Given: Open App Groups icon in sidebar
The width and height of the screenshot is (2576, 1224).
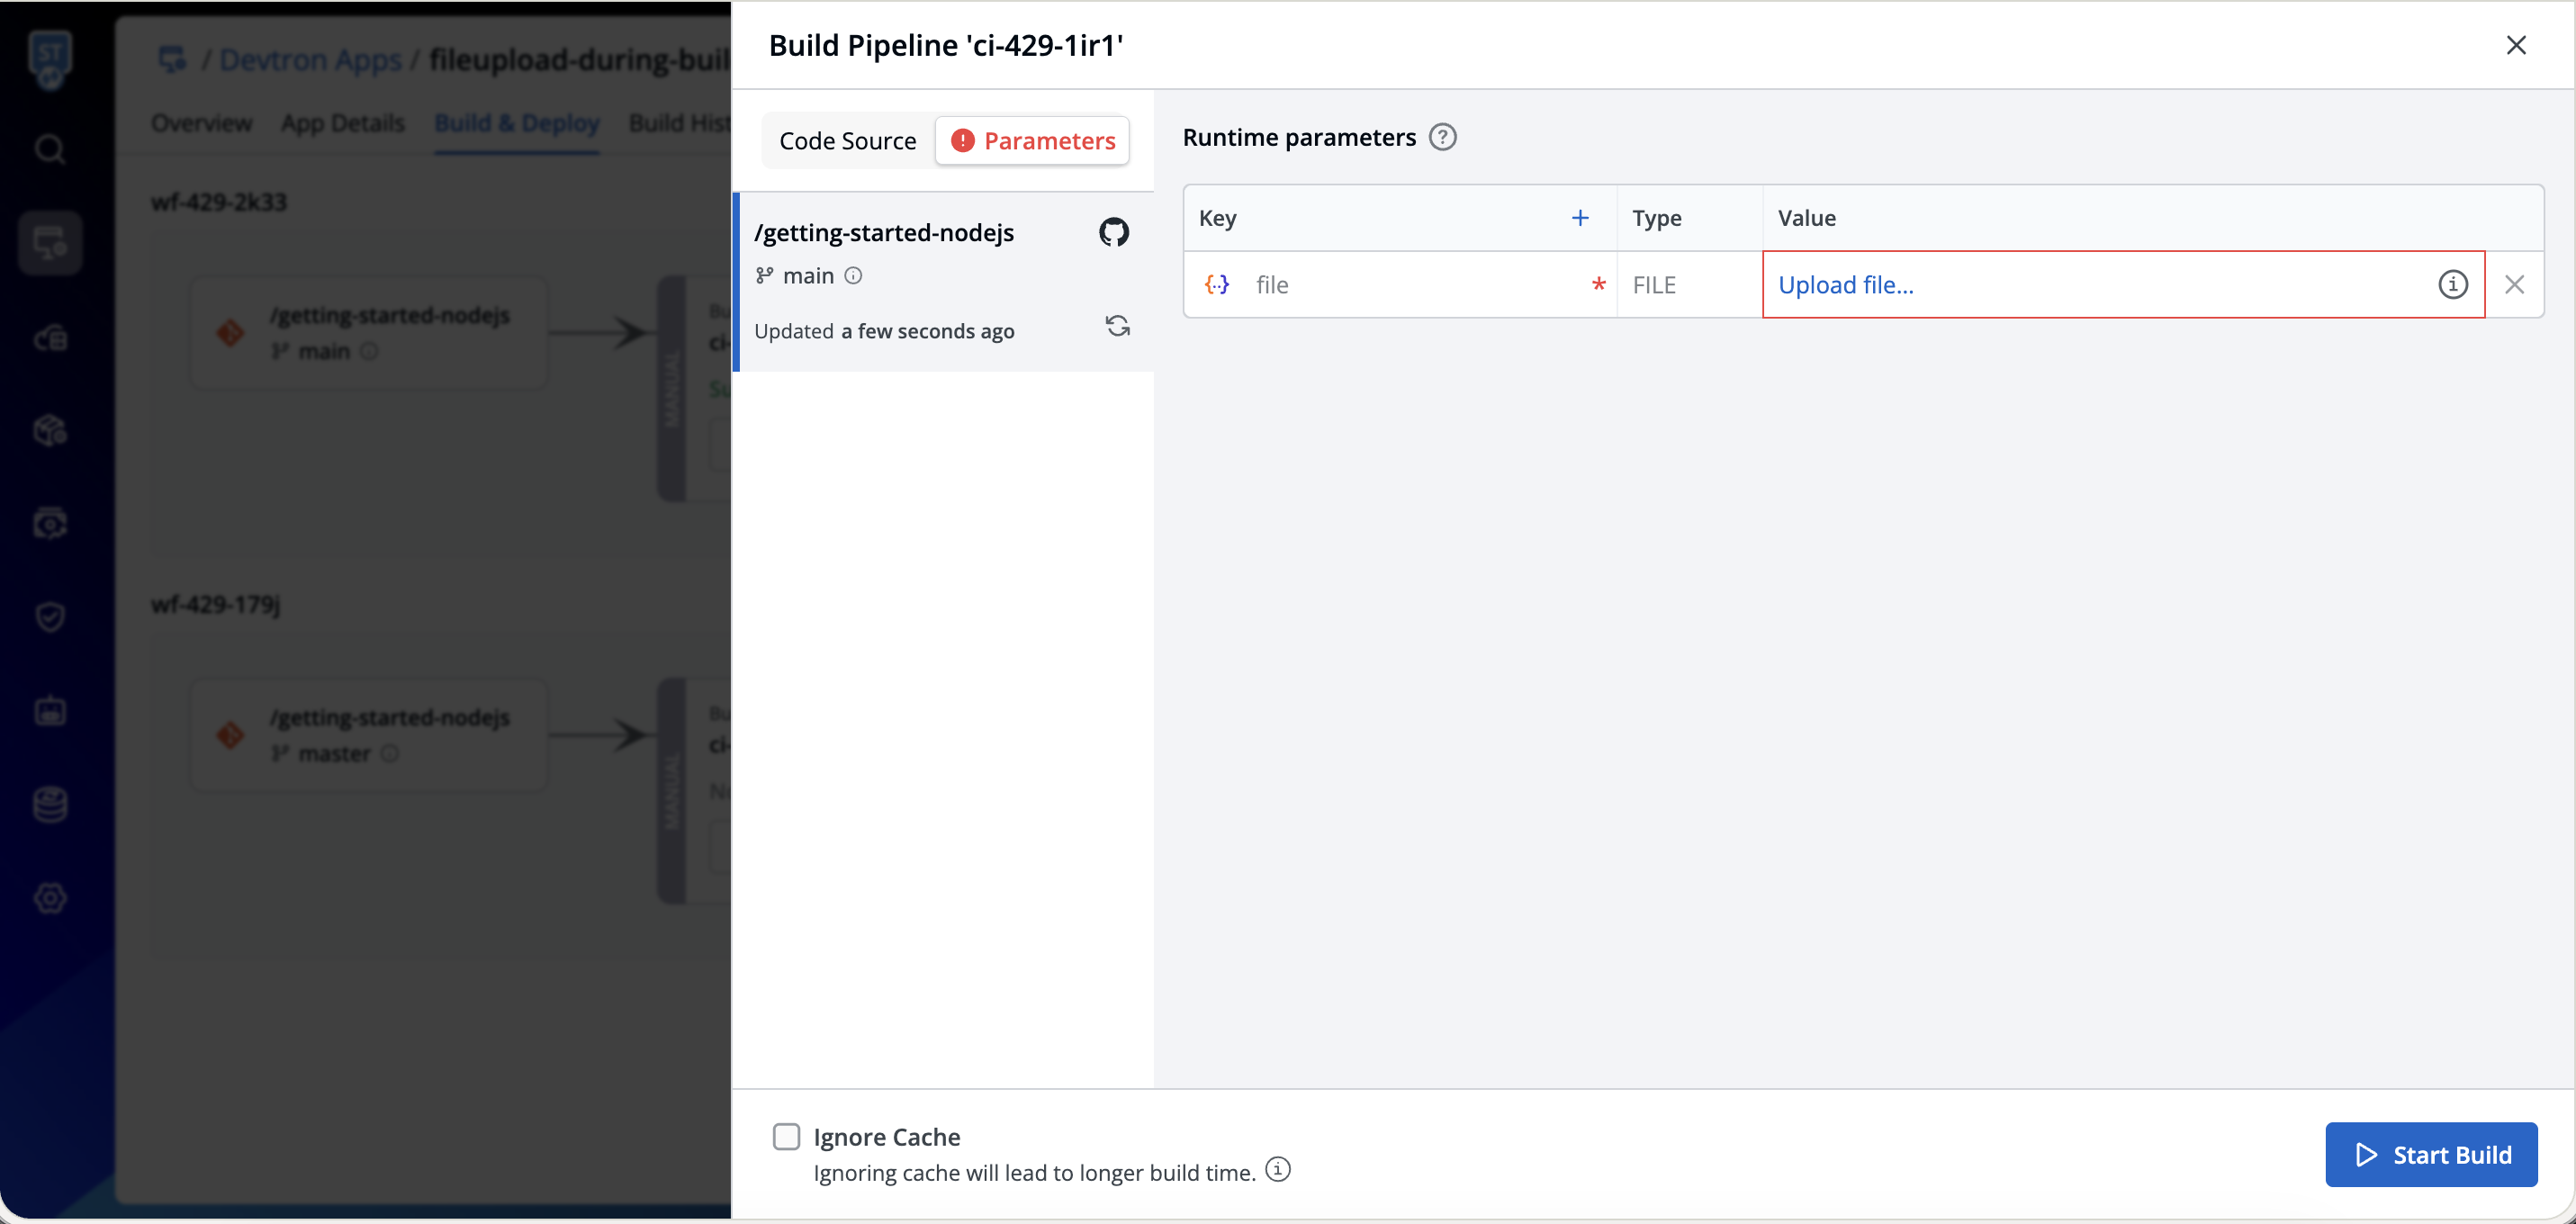Looking at the screenshot, I should pyautogui.click(x=50, y=431).
